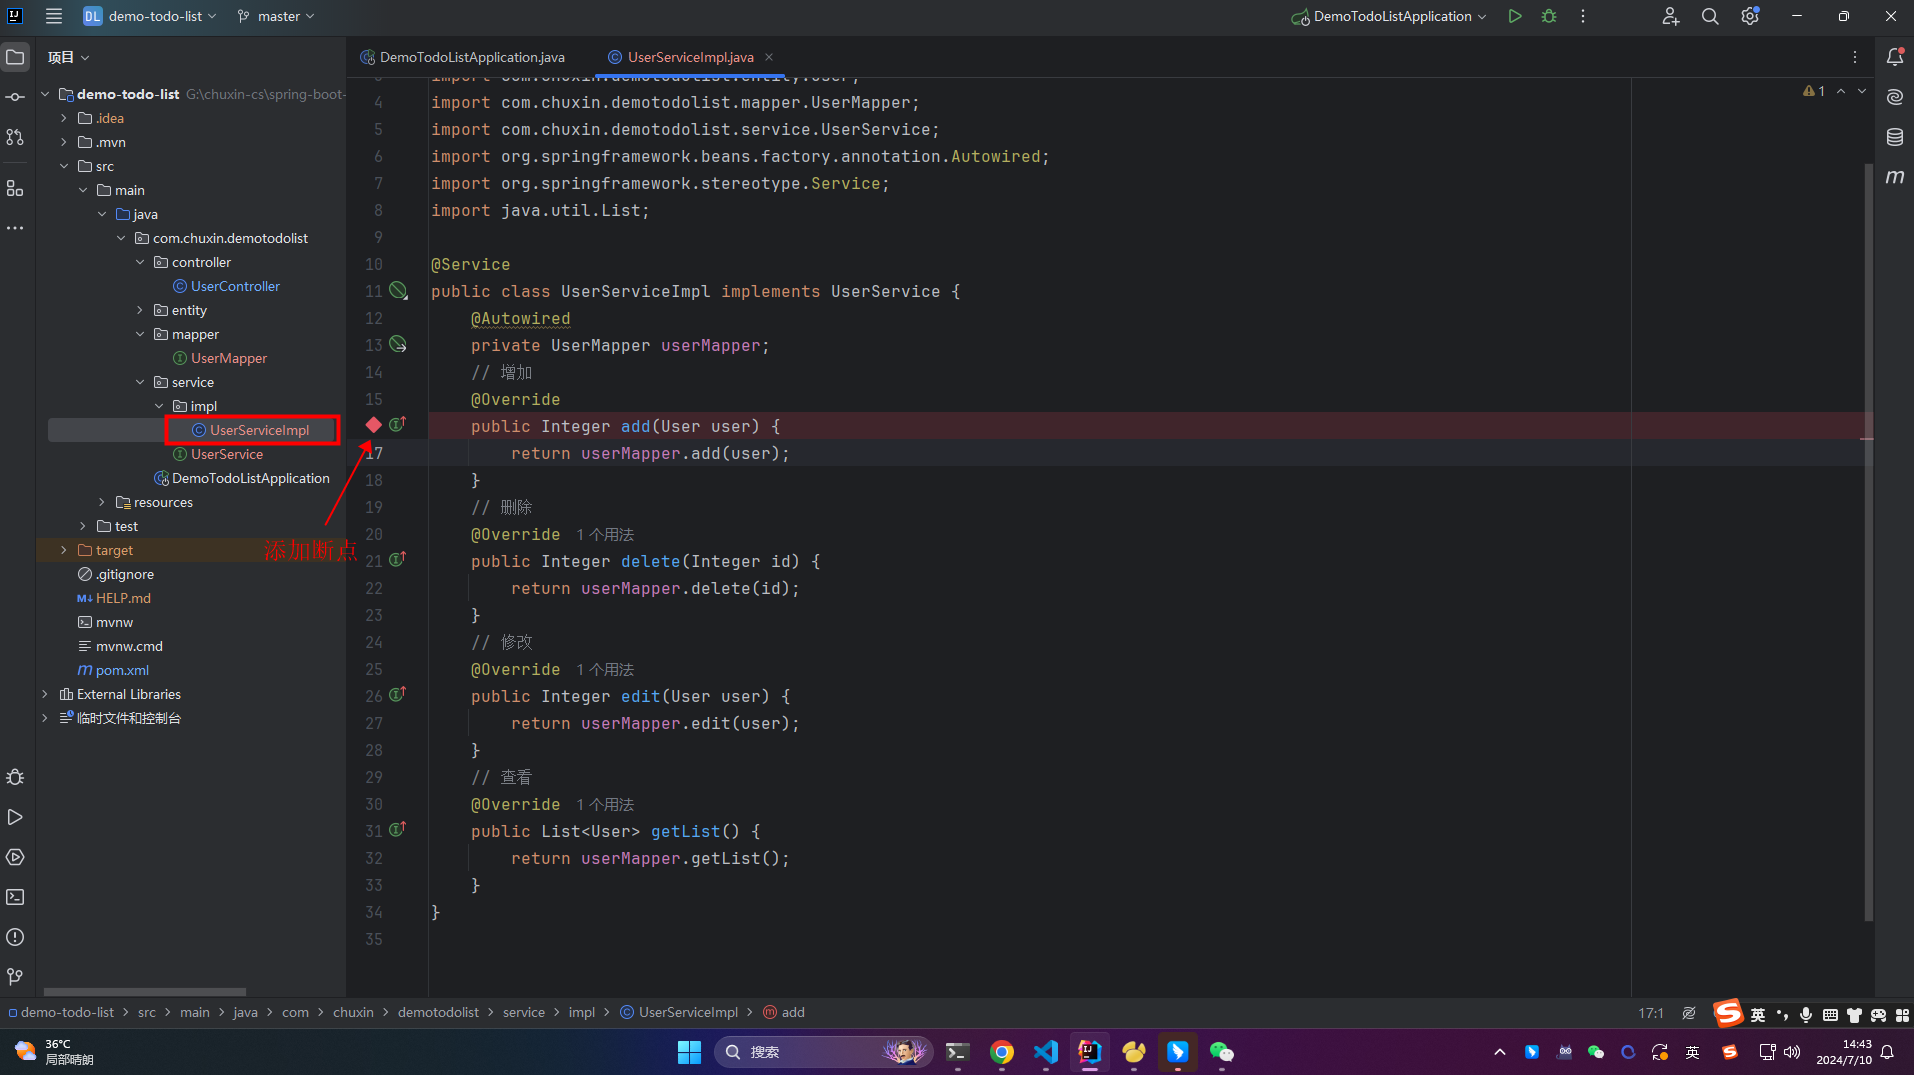Close the UserServiceImpl.java tab
The width and height of the screenshot is (1914, 1075).
pyautogui.click(x=769, y=57)
